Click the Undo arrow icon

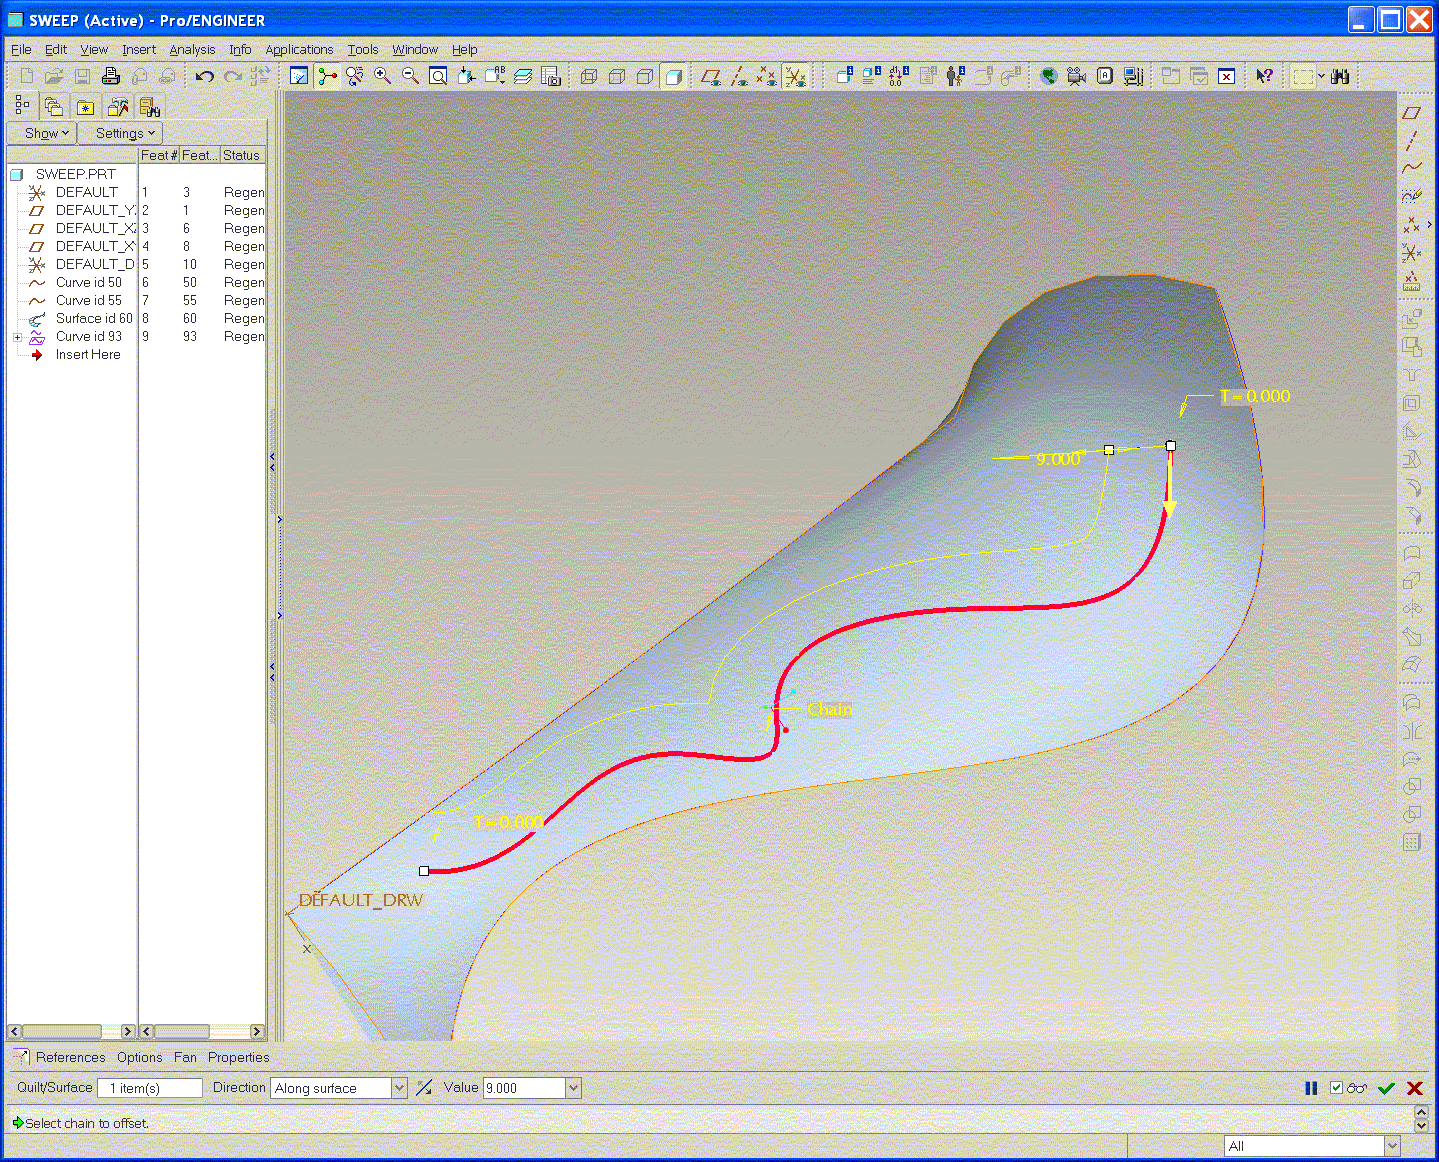pyautogui.click(x=205, y=76)
